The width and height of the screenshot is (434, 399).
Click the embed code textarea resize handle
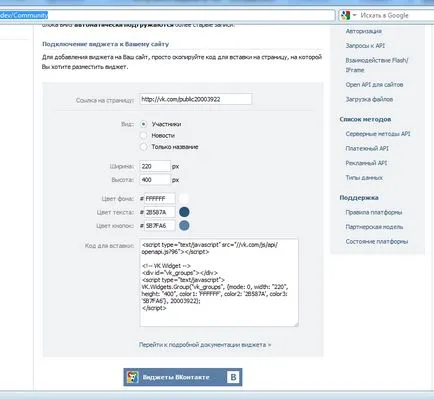tap(296, 324)
